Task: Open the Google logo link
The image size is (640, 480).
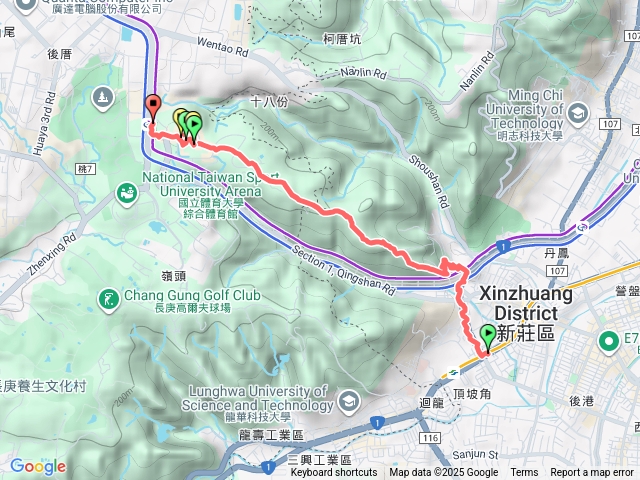Action: (x=38, y=467)
